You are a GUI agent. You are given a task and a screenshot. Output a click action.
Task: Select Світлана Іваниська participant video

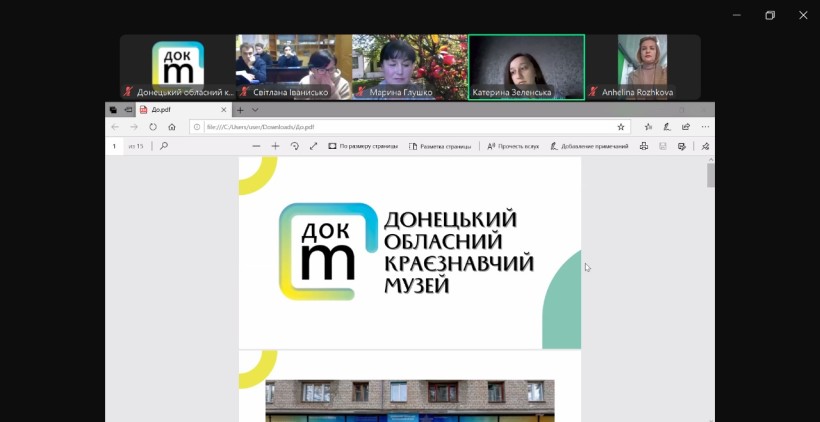[293, 67]
